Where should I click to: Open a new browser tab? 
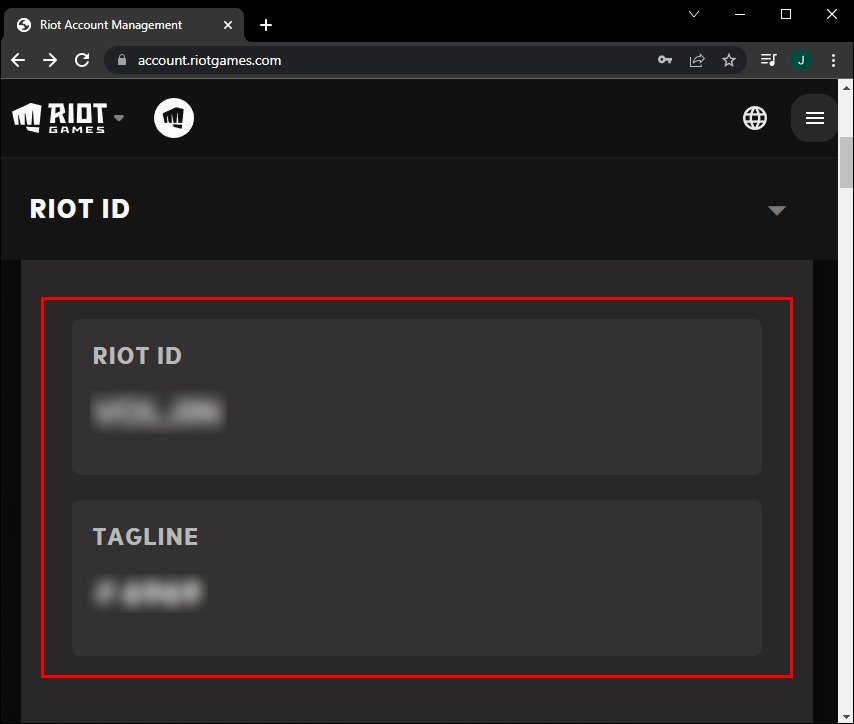tap(265, 25)
